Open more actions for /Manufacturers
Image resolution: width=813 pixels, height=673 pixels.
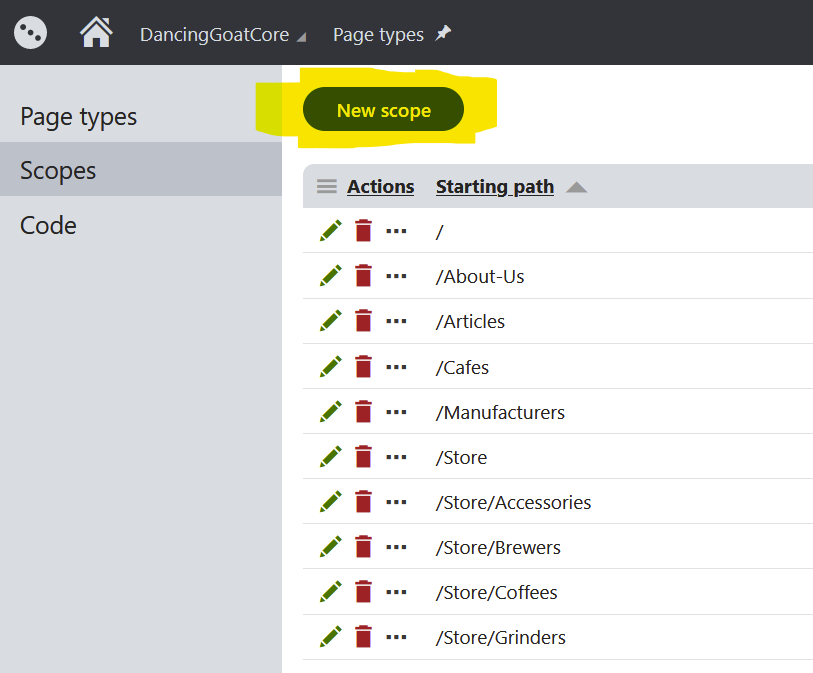pos(396,412)
